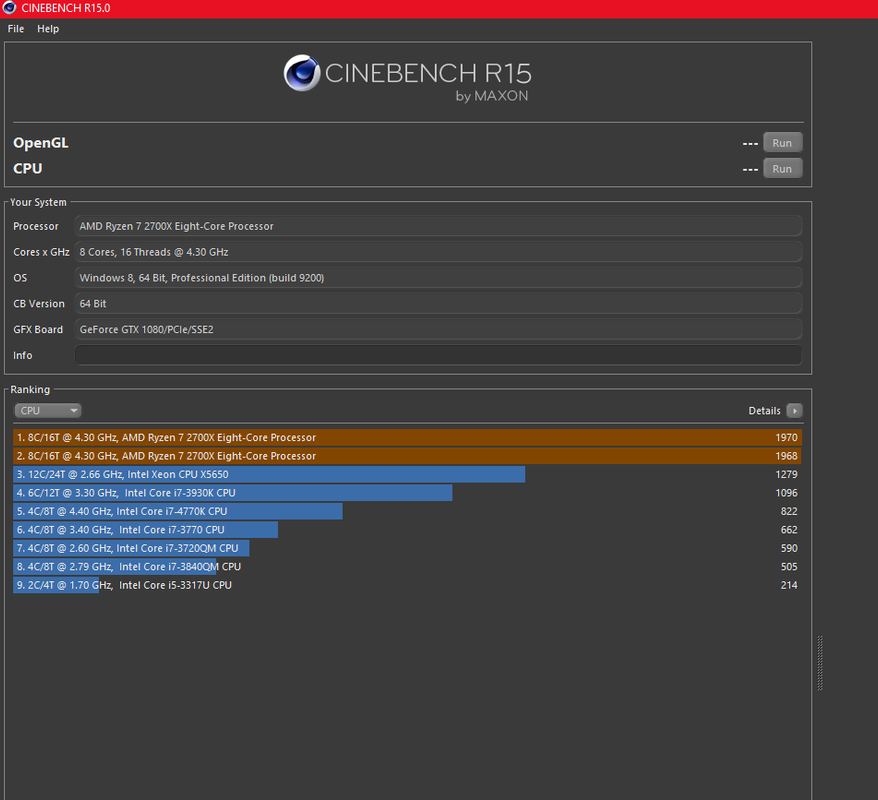The height and width of the screenshot is (800, 878).
Task: Select the Intel Core i7-3840QM ranking row
Action: (407, 567)
